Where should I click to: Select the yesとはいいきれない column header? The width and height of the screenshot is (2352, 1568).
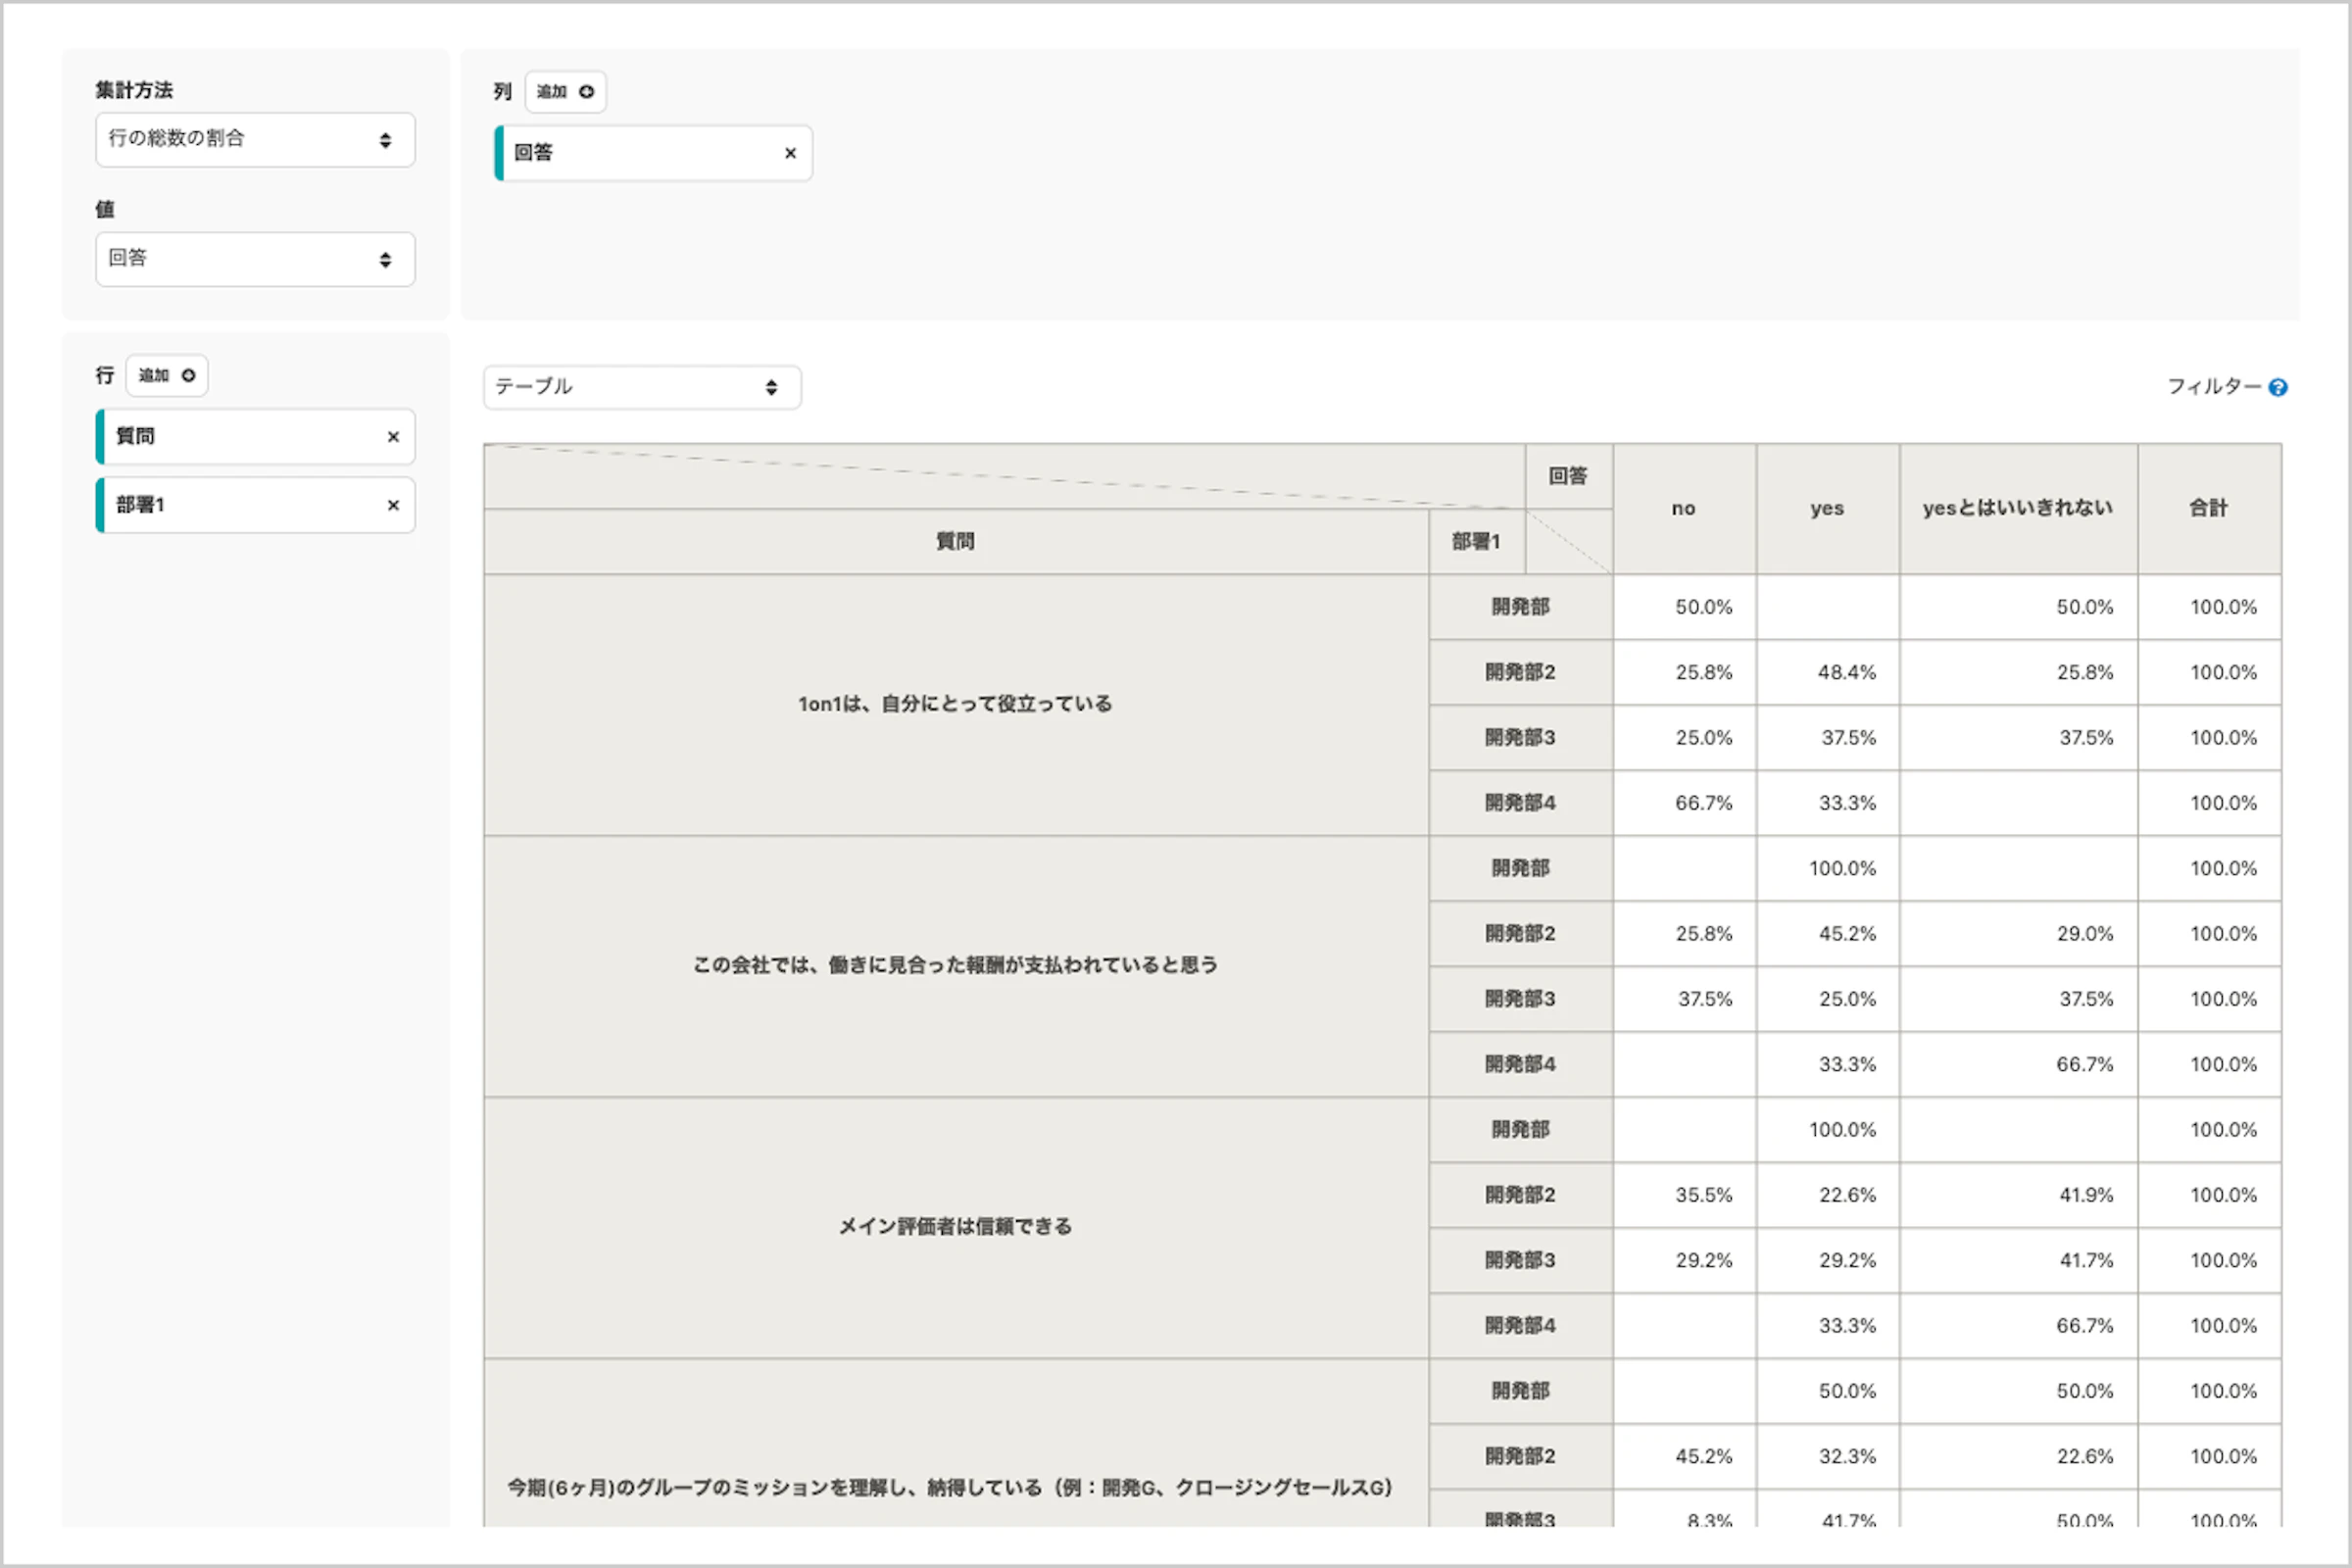(2017, 508)
